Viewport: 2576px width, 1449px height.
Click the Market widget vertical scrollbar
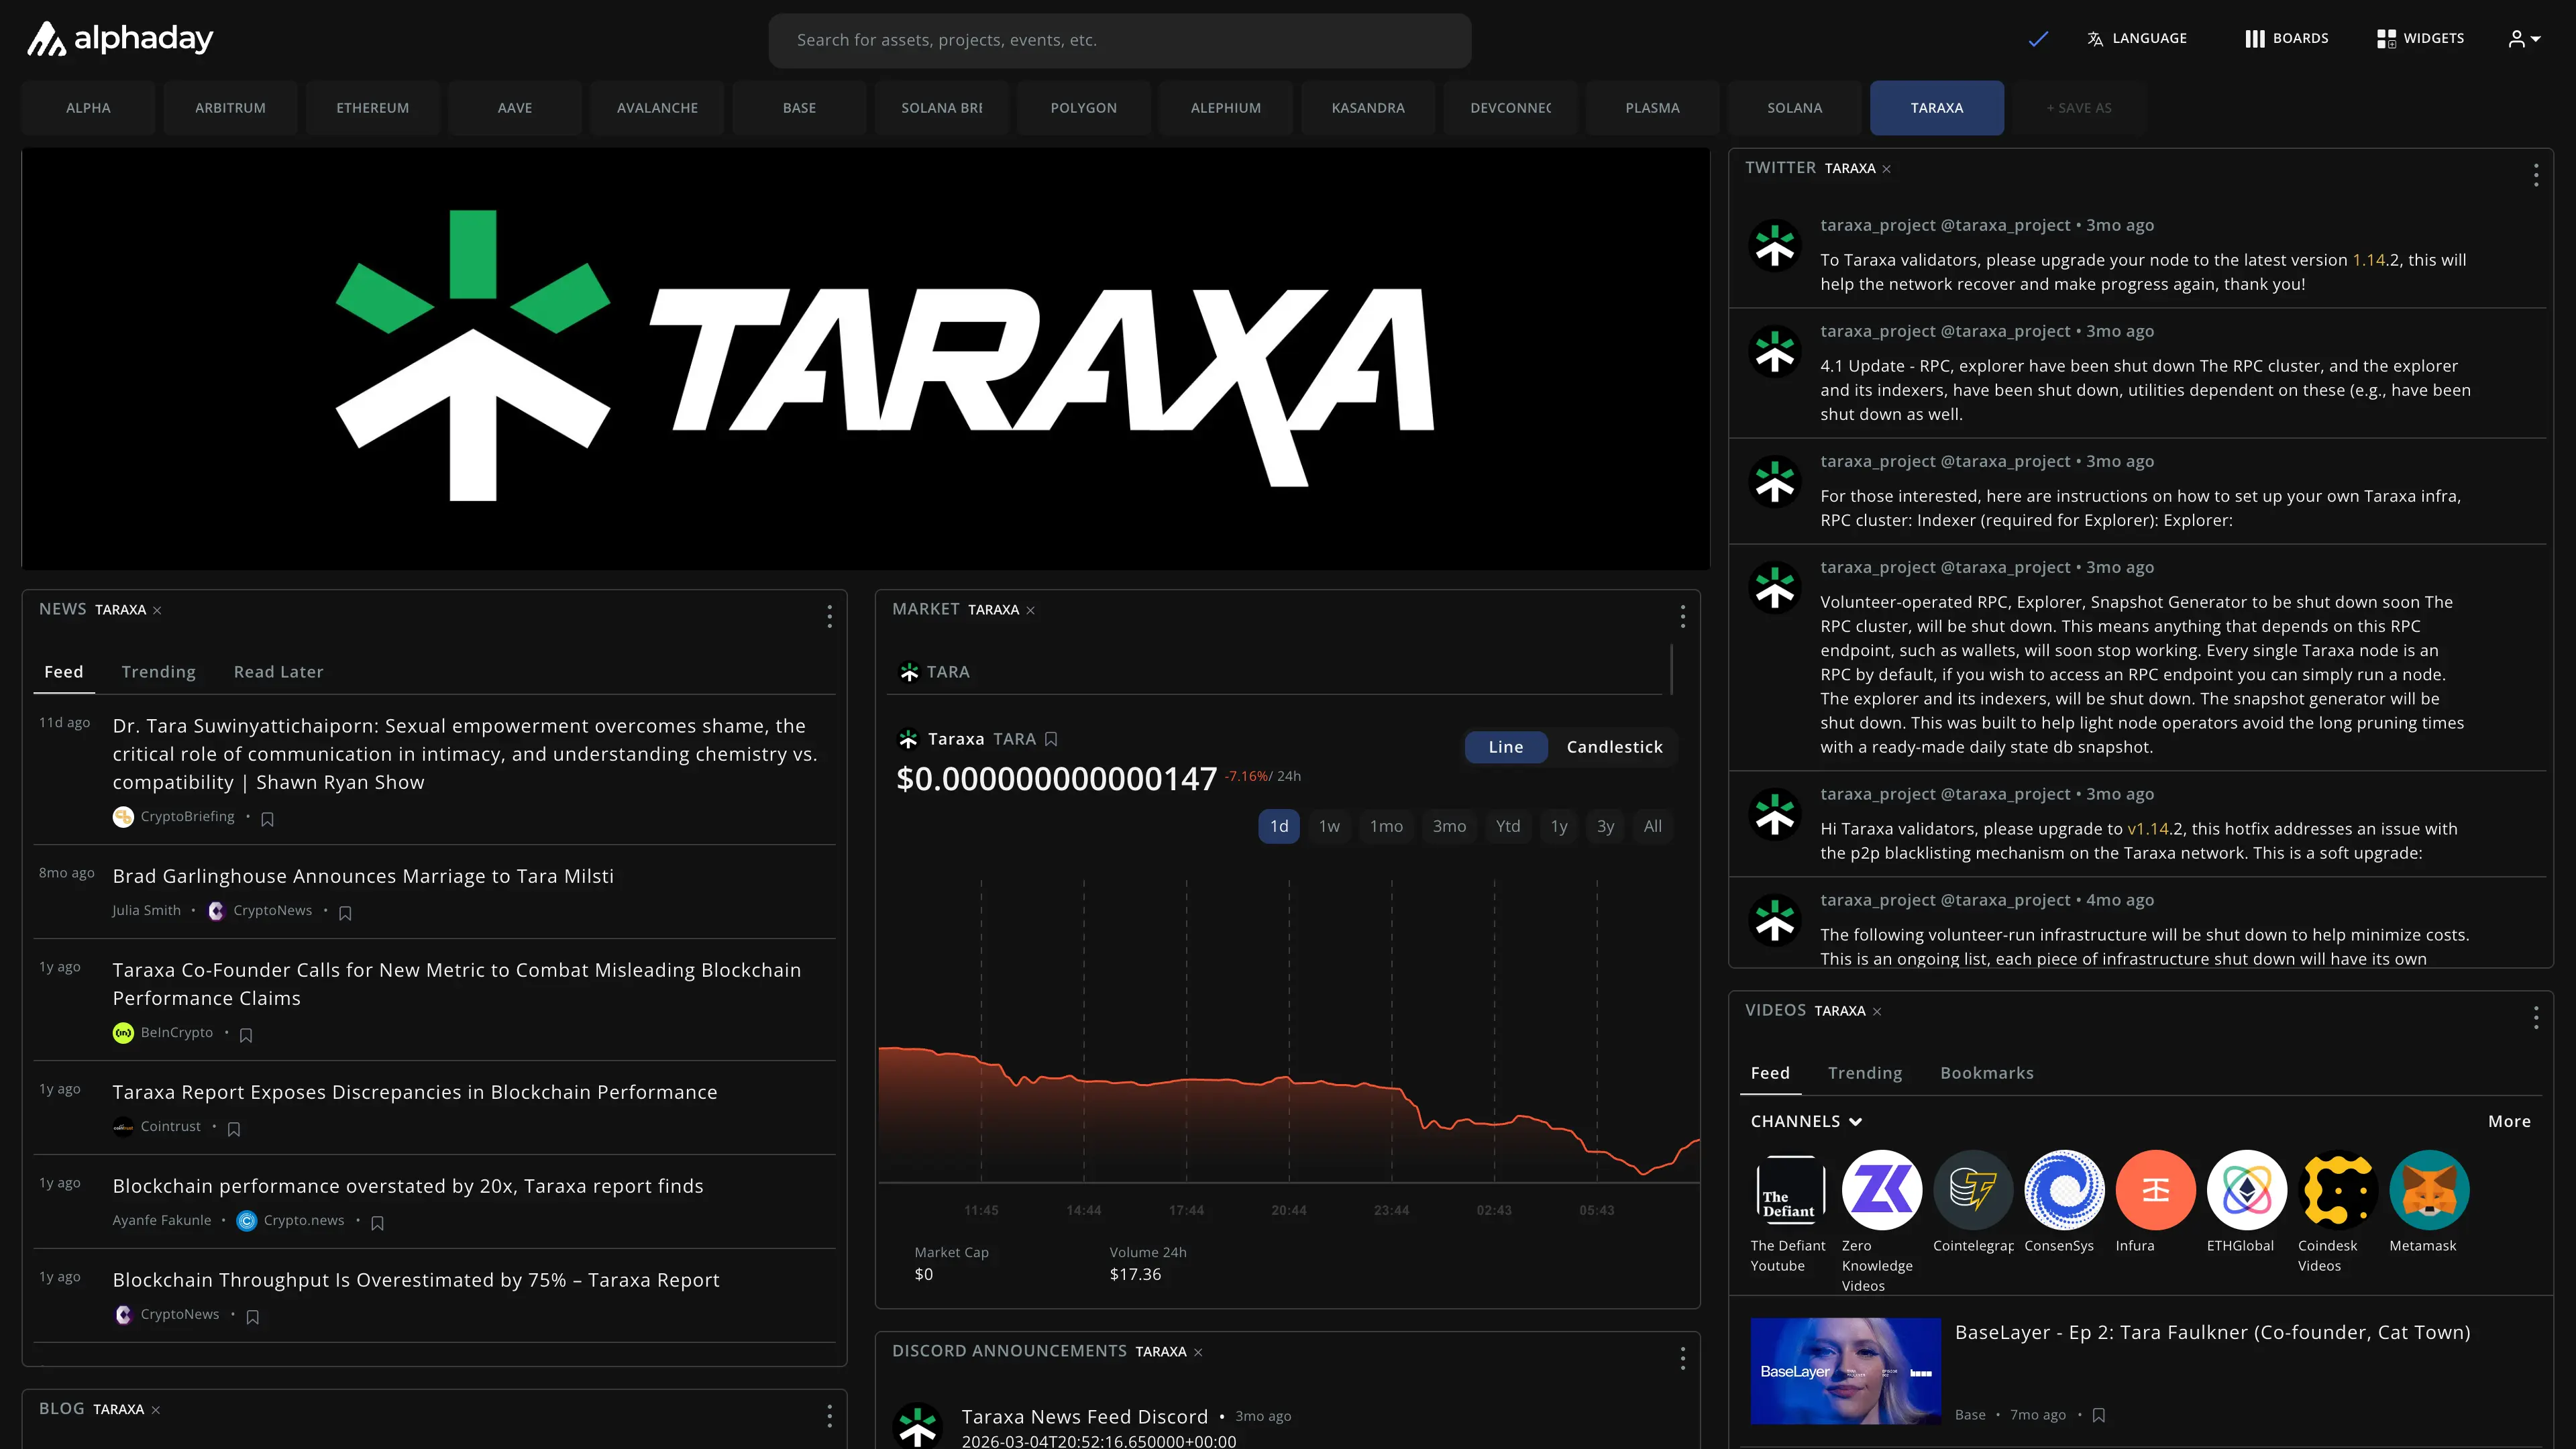[x=1671, y=669]
